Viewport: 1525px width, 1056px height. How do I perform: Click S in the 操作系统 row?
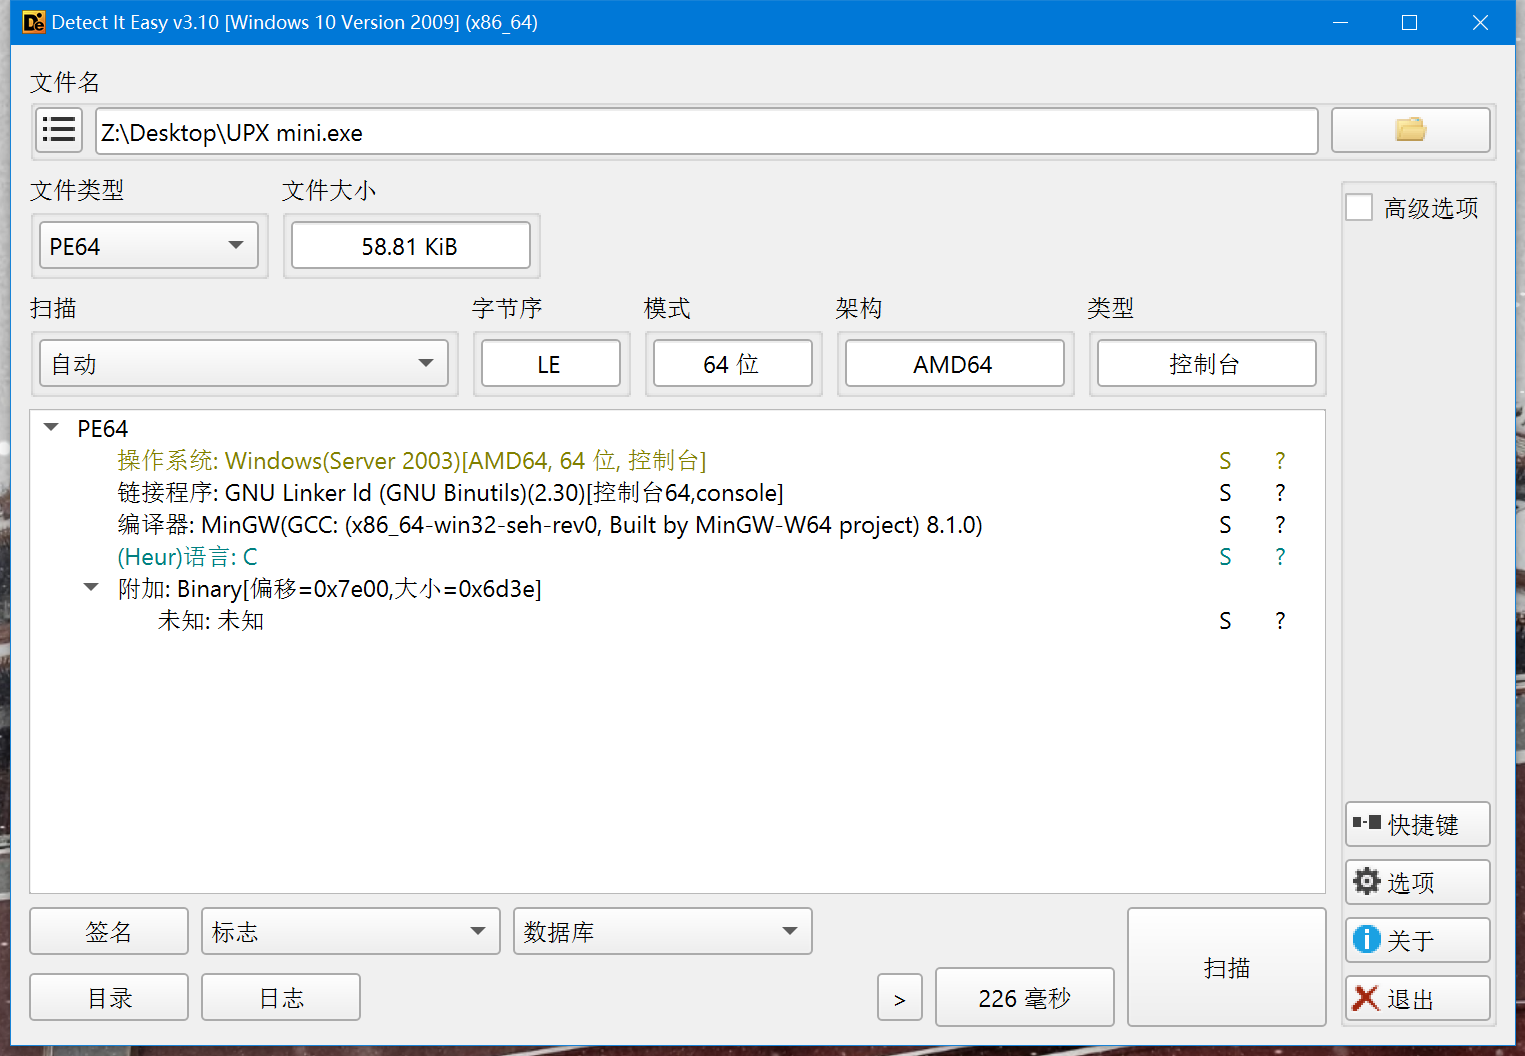coord(1225,461)
